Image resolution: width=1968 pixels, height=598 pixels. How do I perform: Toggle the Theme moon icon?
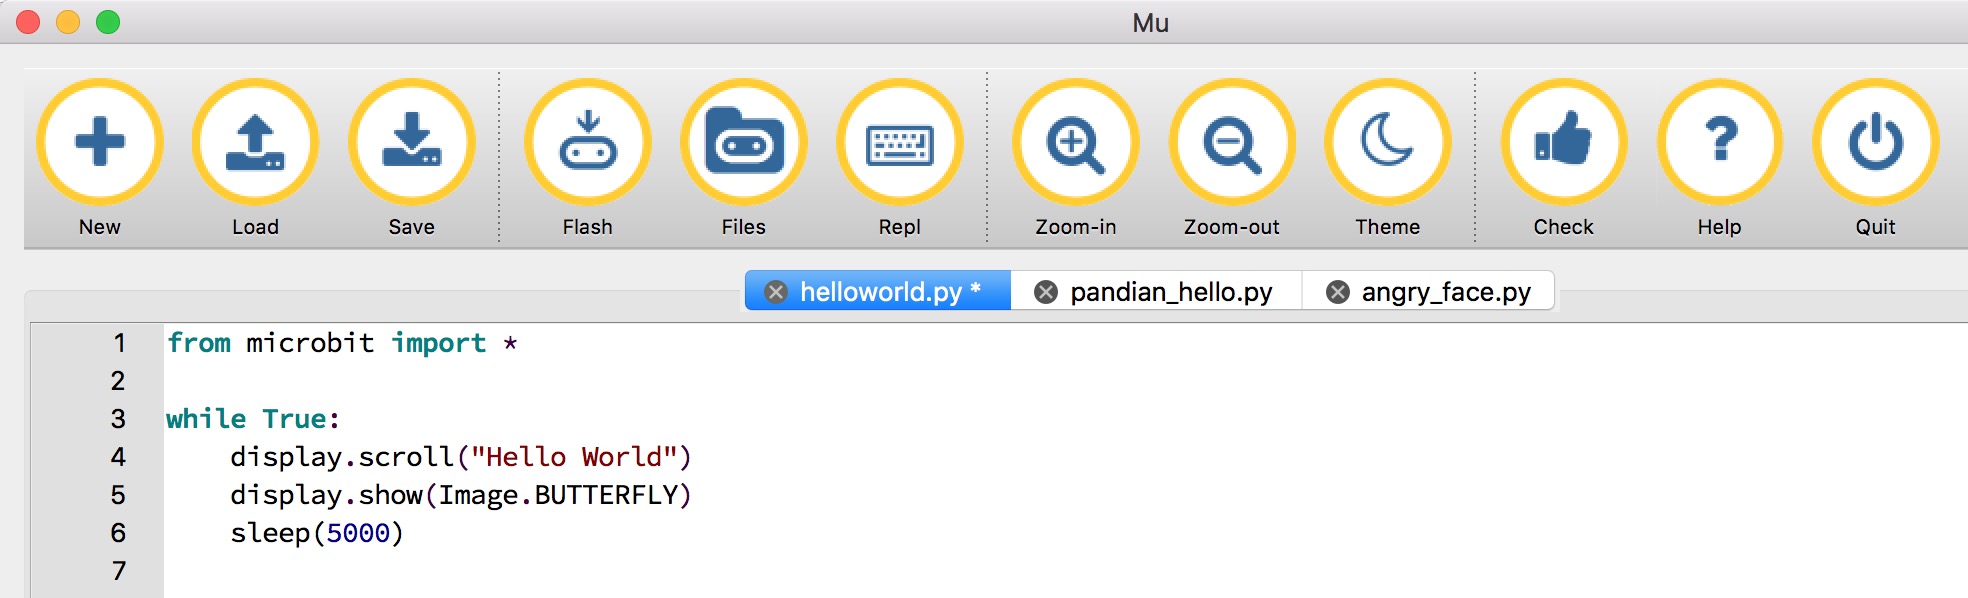[1388, 142]
